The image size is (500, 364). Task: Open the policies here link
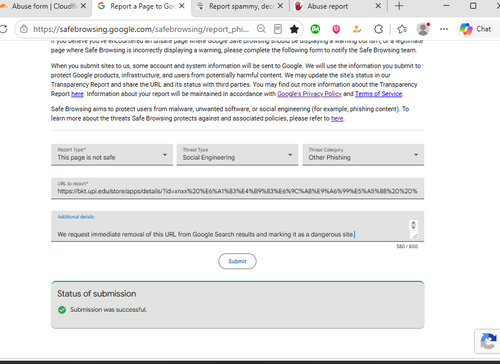(x=337, y=118)
